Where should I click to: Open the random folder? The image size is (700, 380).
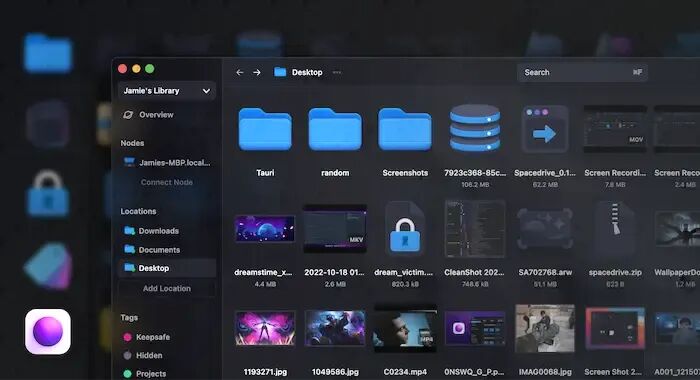point(335,129)
